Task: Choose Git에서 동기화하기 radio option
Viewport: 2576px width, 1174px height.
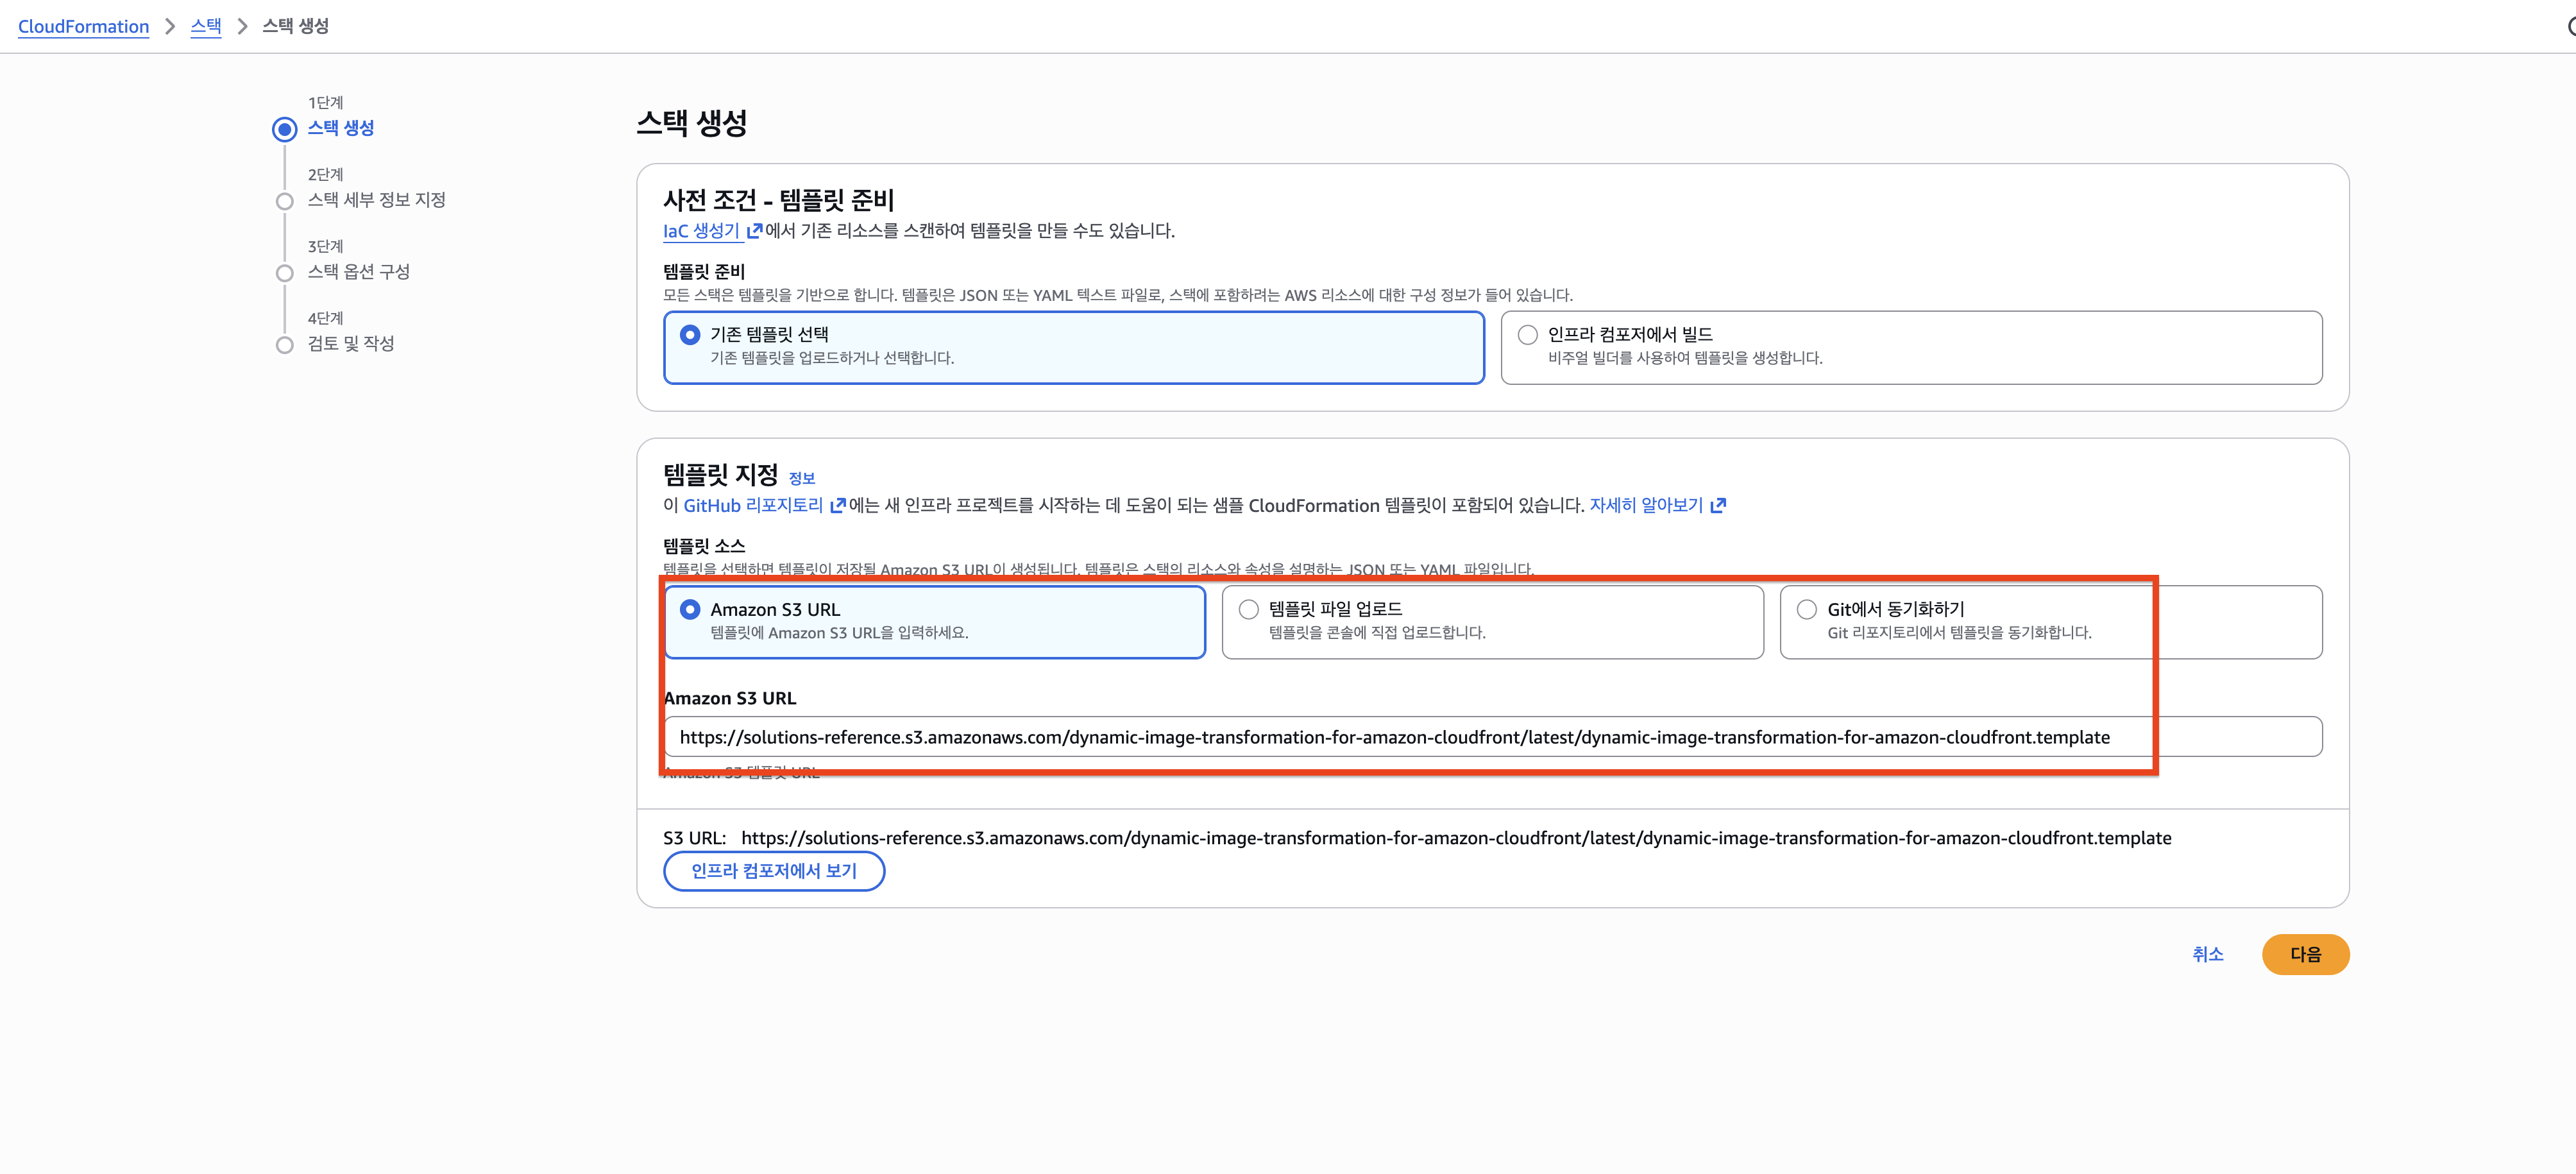Action: [x=1806, y=609]
